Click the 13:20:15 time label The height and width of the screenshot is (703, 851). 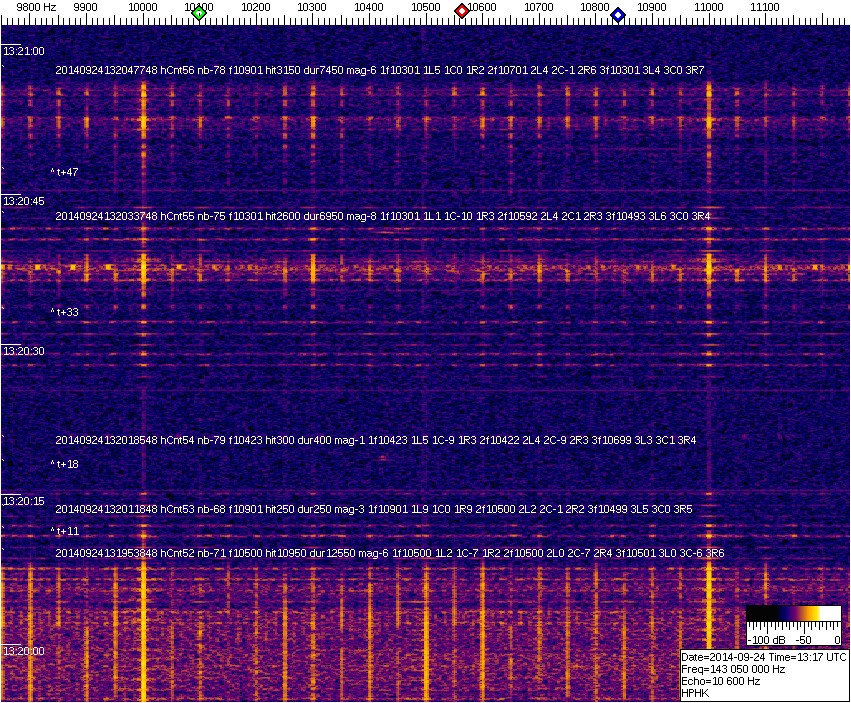(x=23, y=501)
